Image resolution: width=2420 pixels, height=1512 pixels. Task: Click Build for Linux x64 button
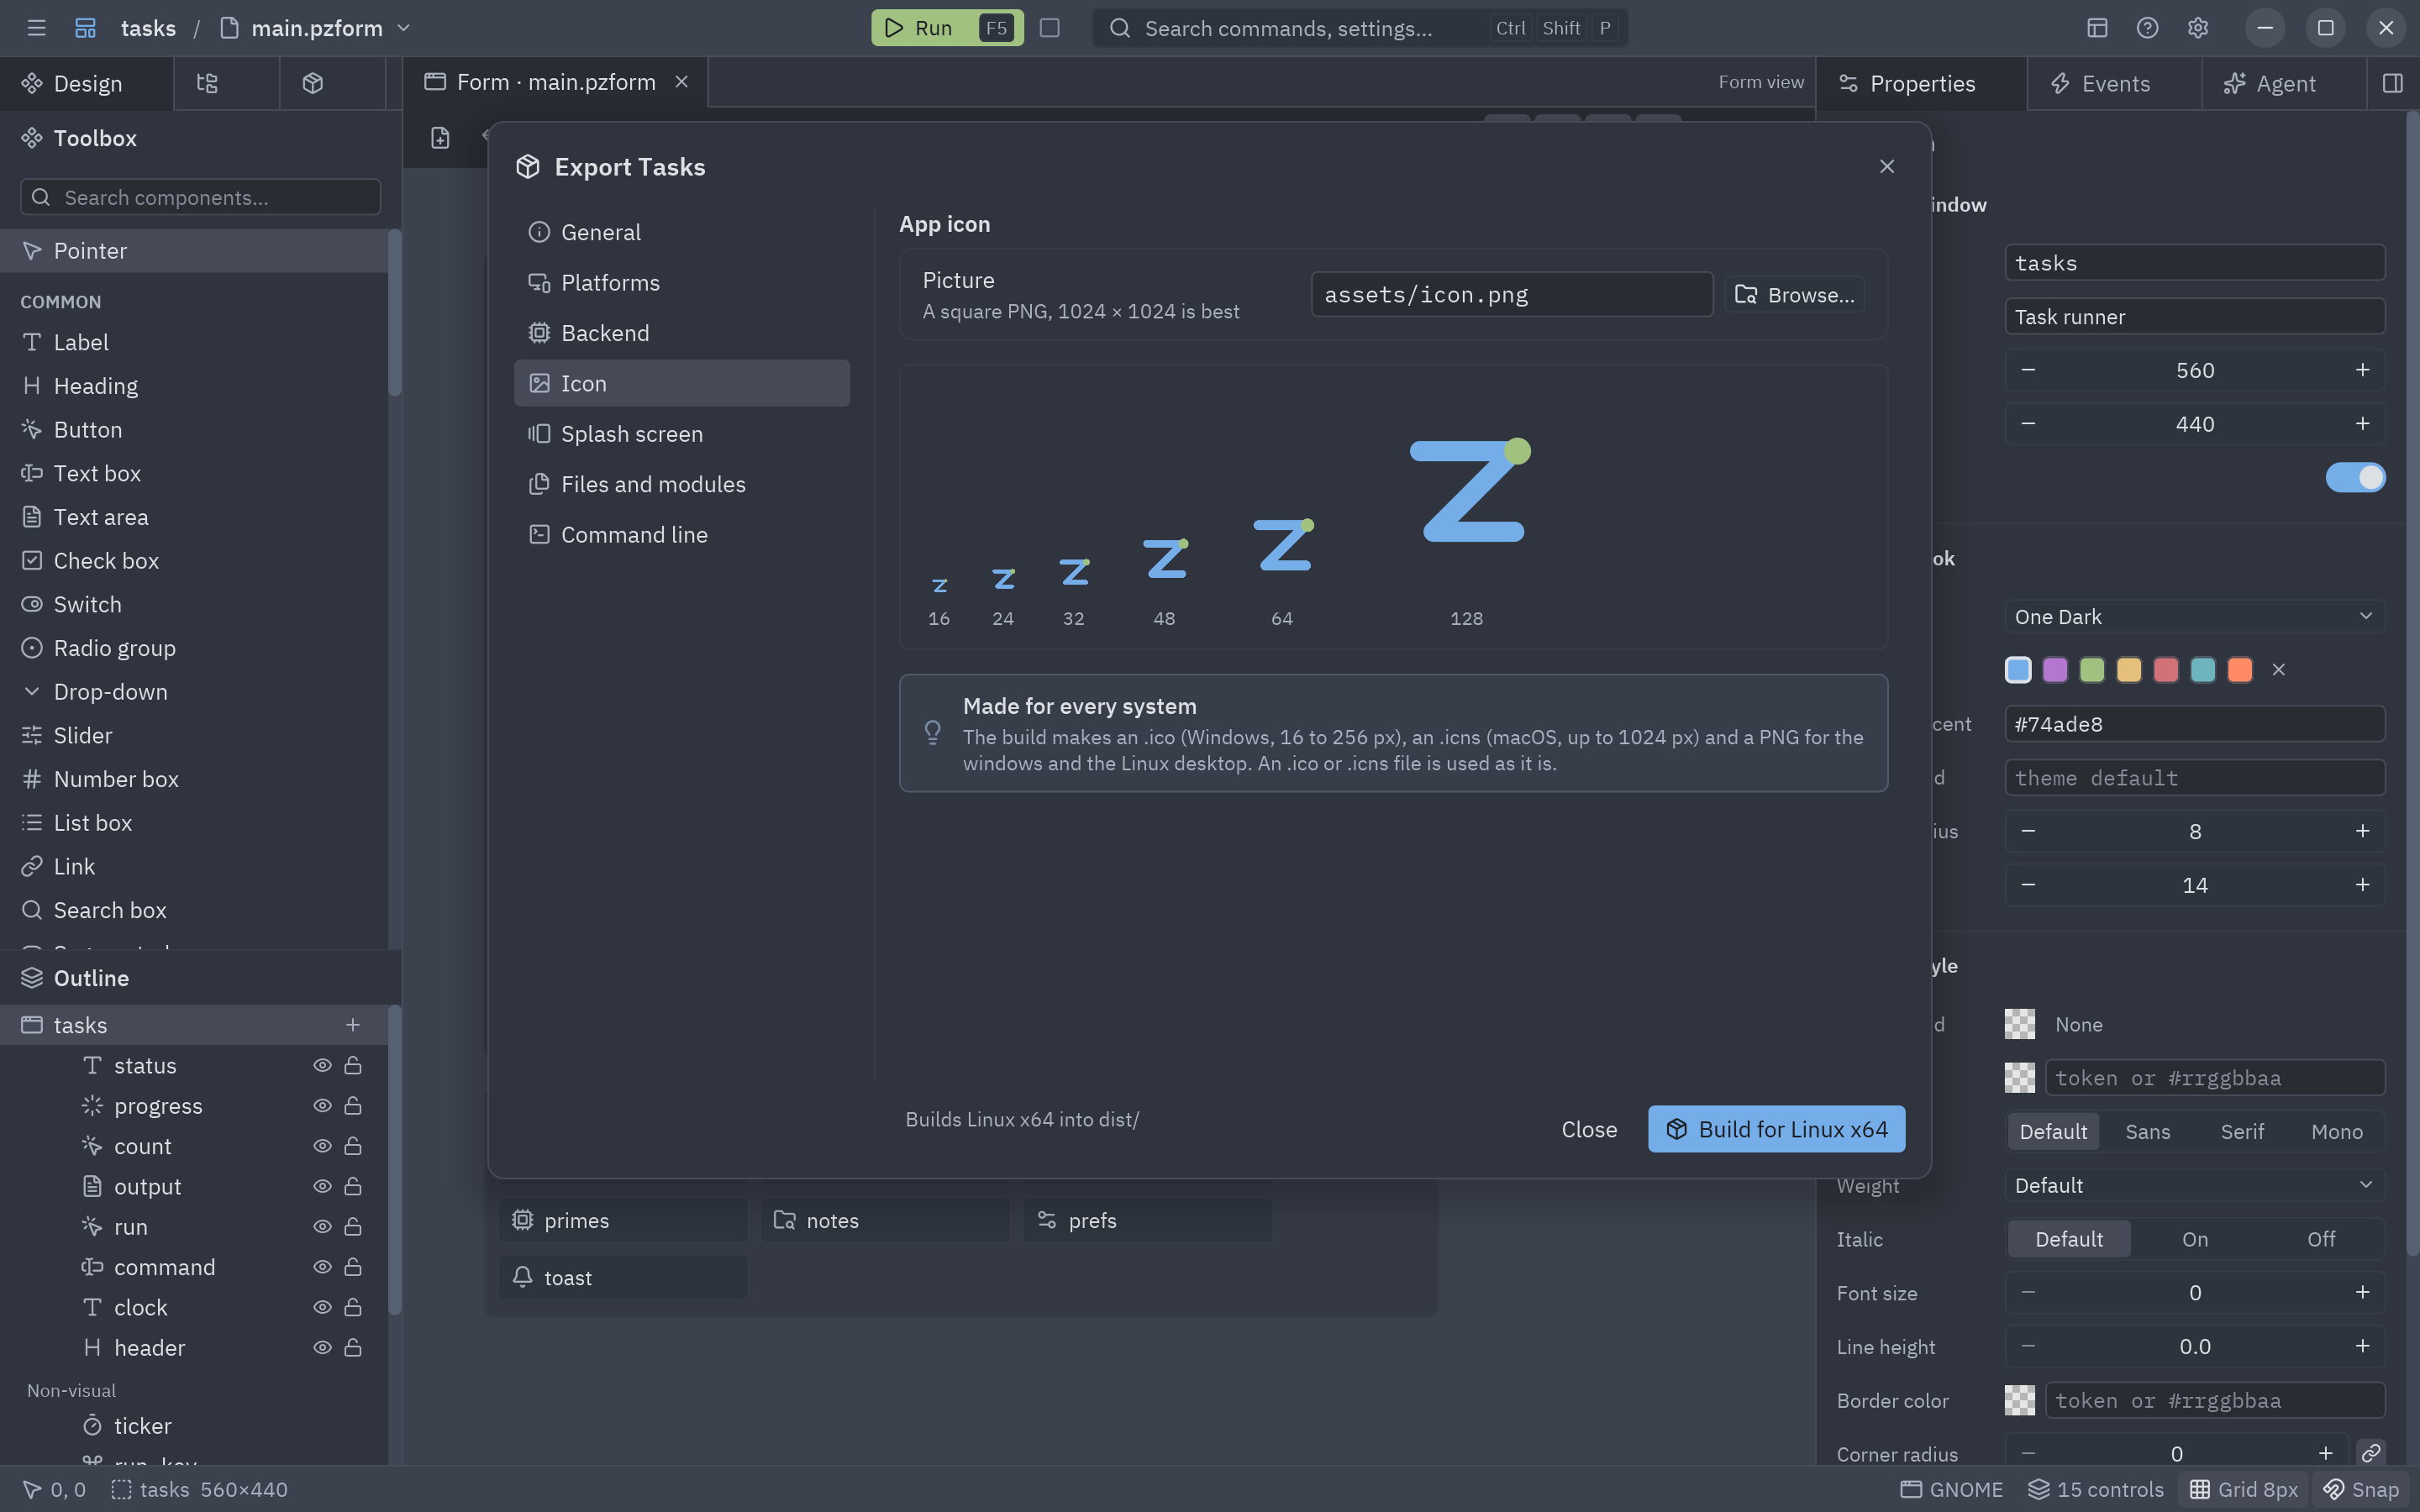(x=1776, y=1129)
